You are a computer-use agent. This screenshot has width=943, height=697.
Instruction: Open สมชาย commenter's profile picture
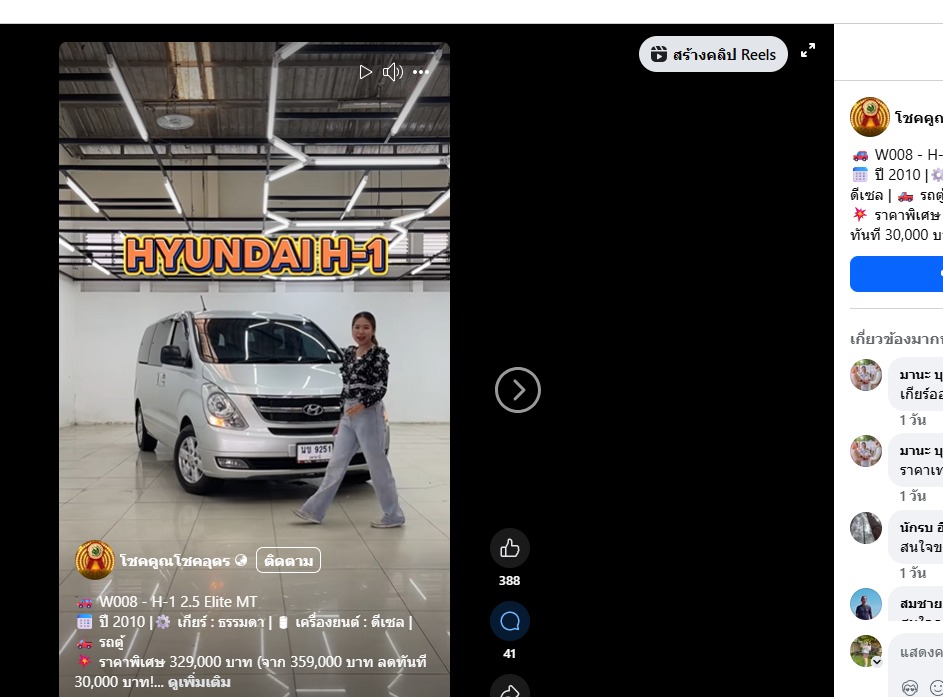coord(866,604)
